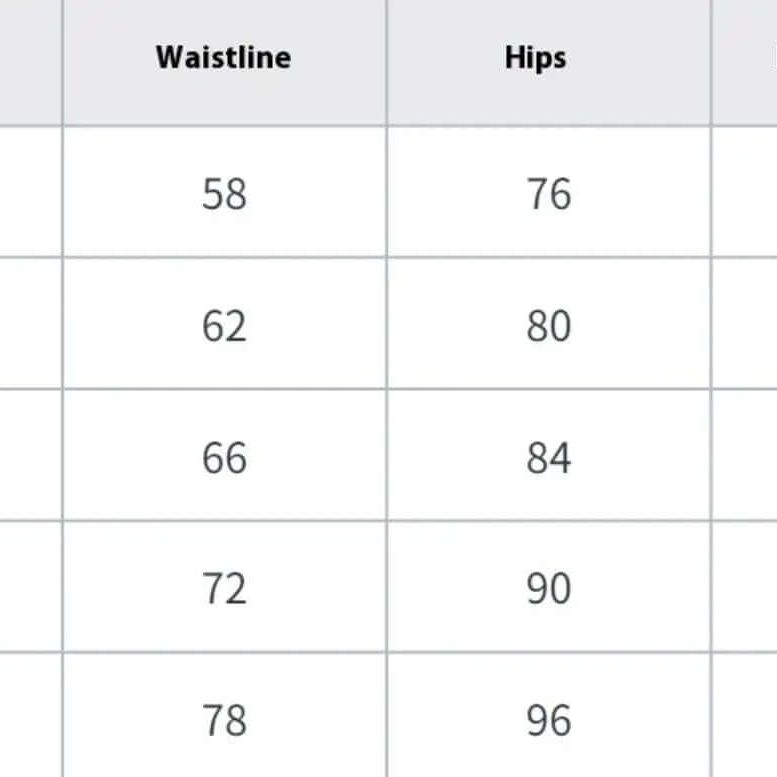Click the cut-off cell left of 58
This screenshot has height=777, width=777.
[31, 192]
